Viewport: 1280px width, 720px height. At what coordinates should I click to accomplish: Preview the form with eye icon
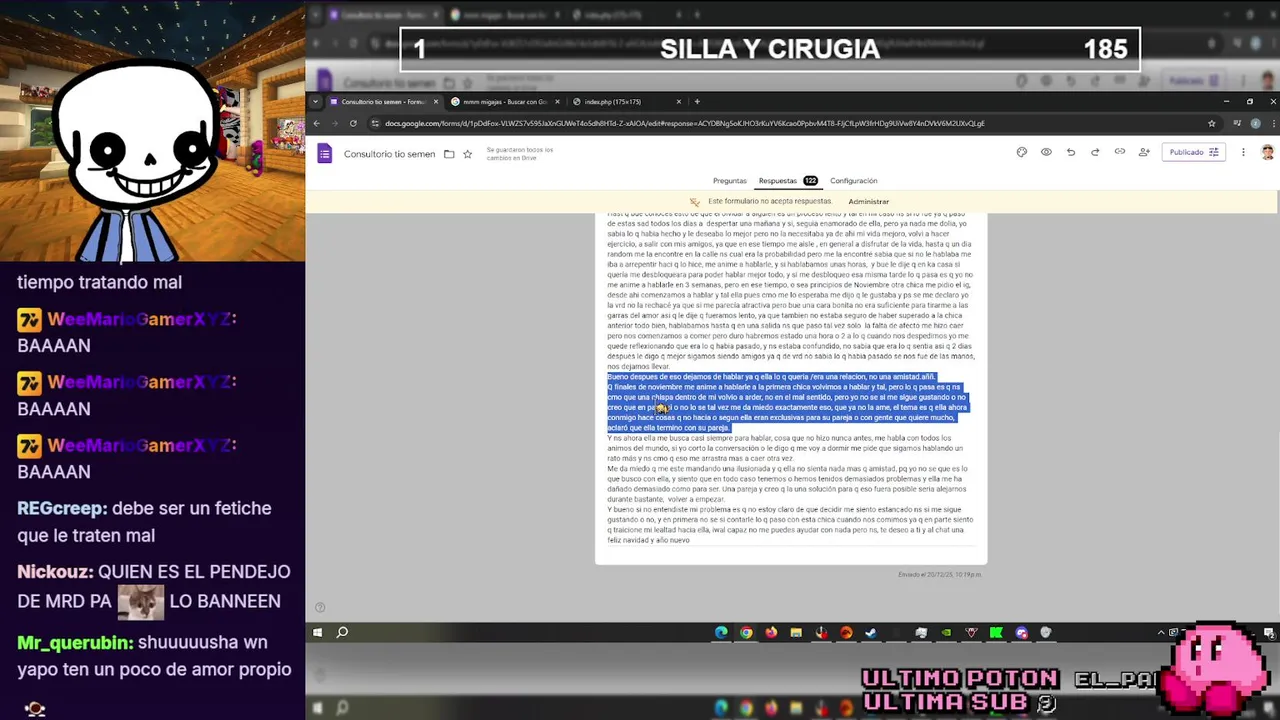(1046, 152)
